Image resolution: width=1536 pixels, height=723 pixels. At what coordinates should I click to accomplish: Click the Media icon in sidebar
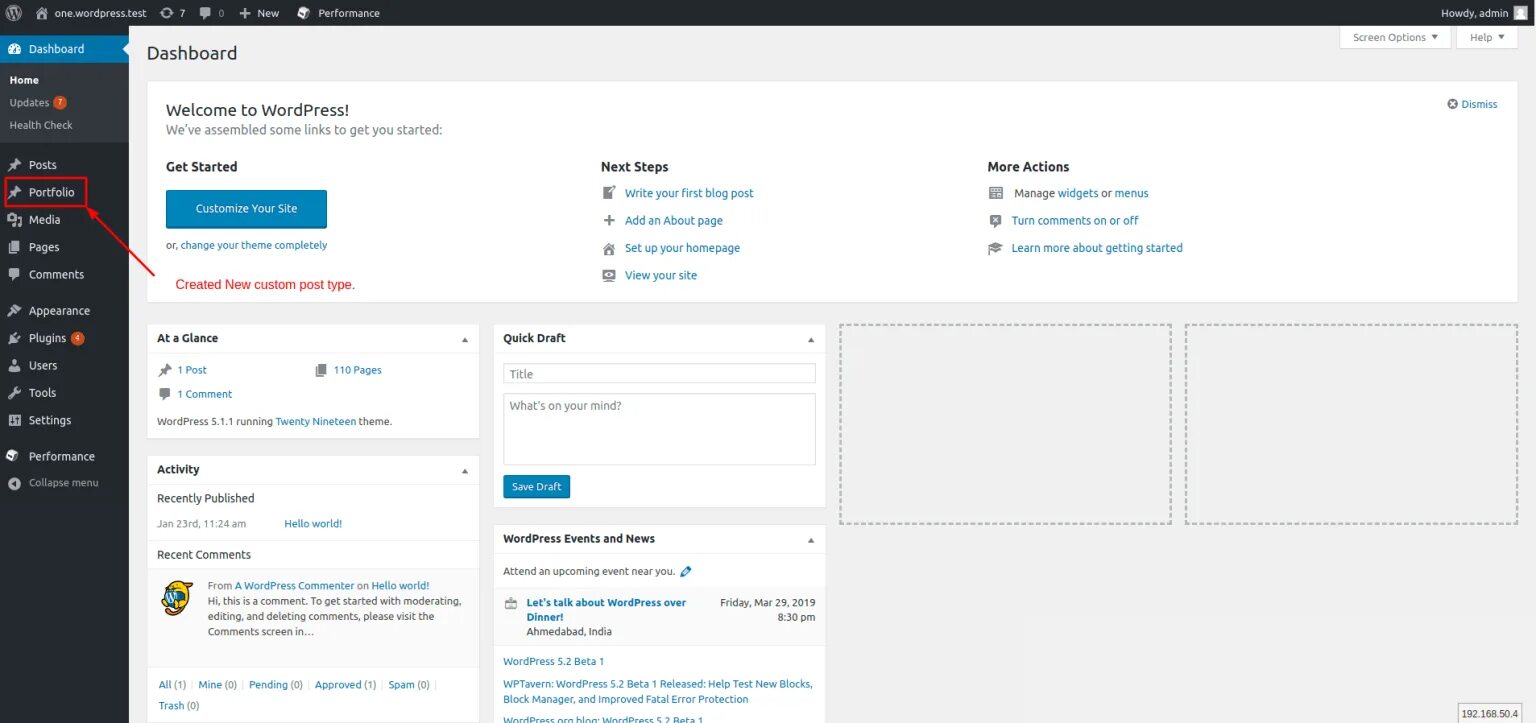[x=14, y=220]
